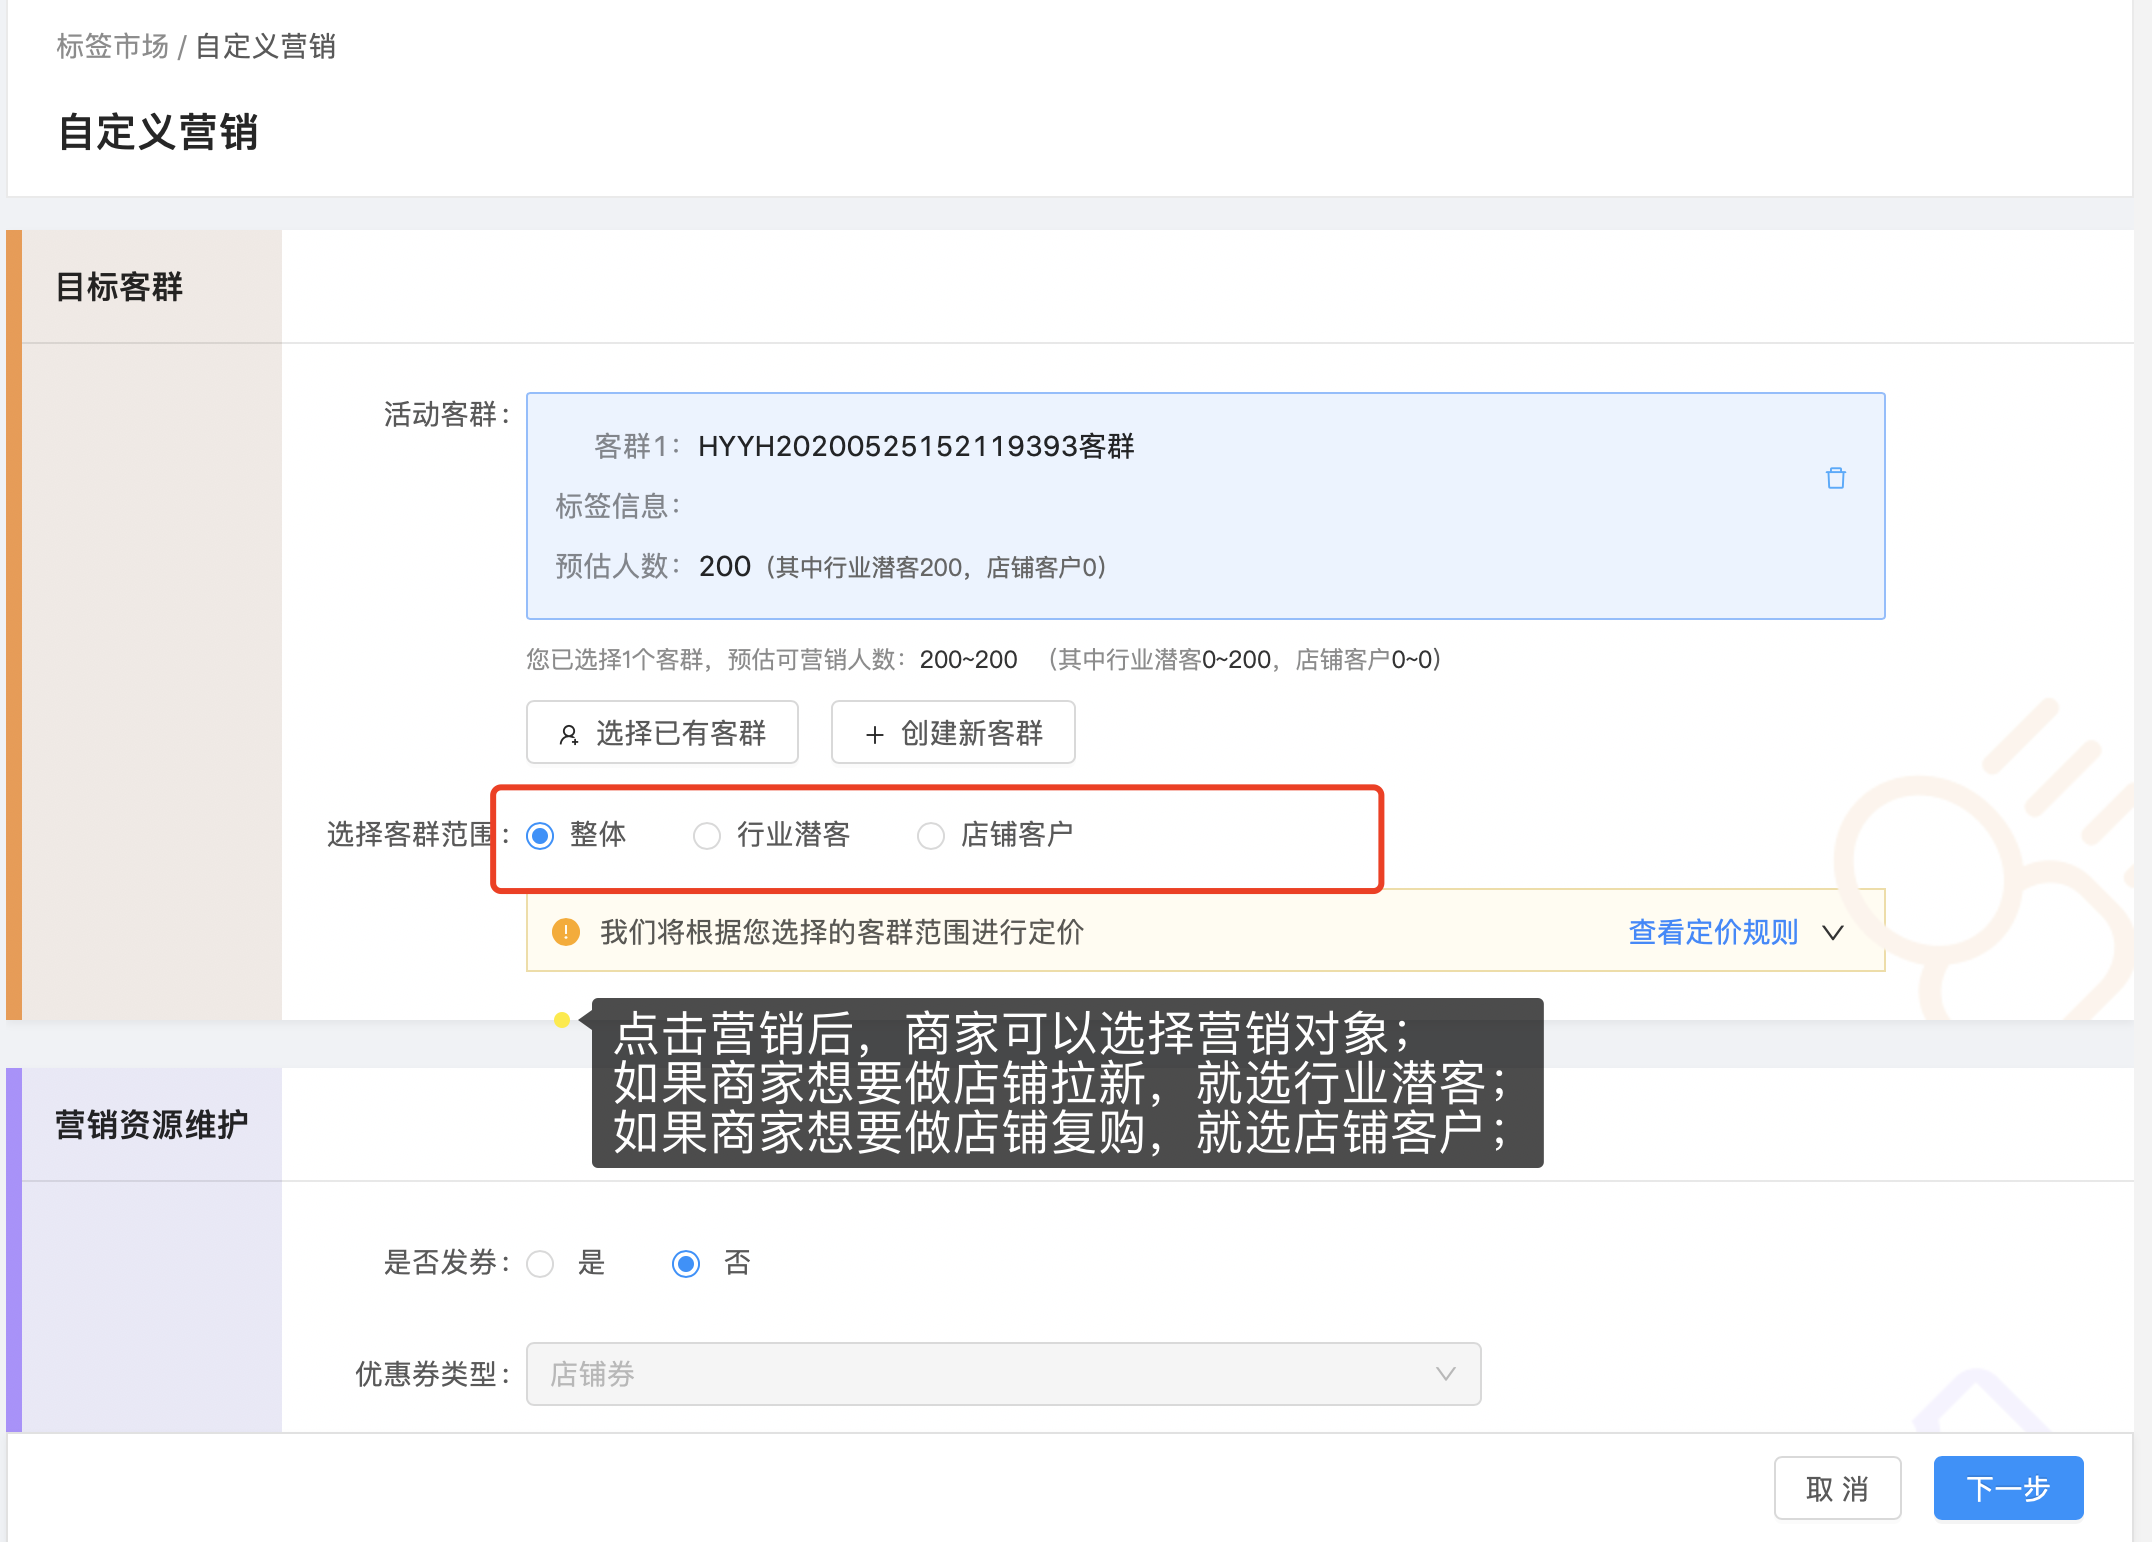Screen dimensions: 2152x1542
Task: Expand the pricing rules chevron arrow
Action: (x=1832, y=933)
